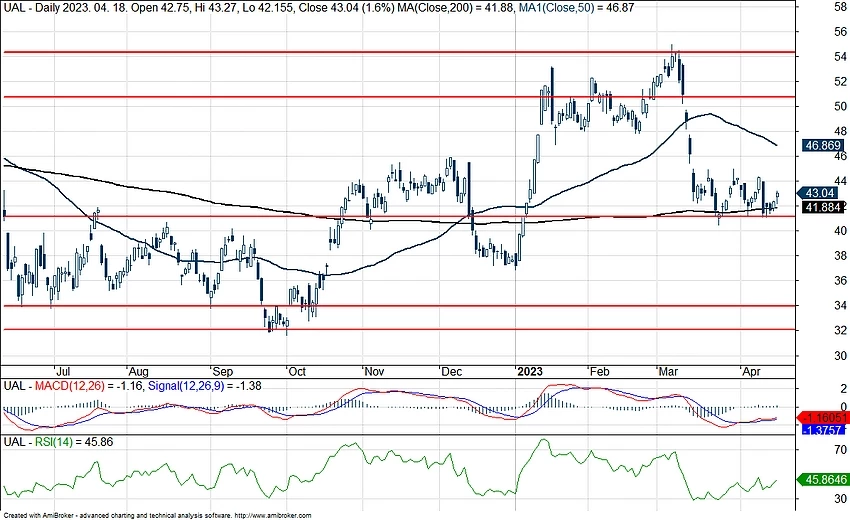Click the -1.16051 MACD value tag
This screenshot has width=850, height=520.
(x=825, y=418)
